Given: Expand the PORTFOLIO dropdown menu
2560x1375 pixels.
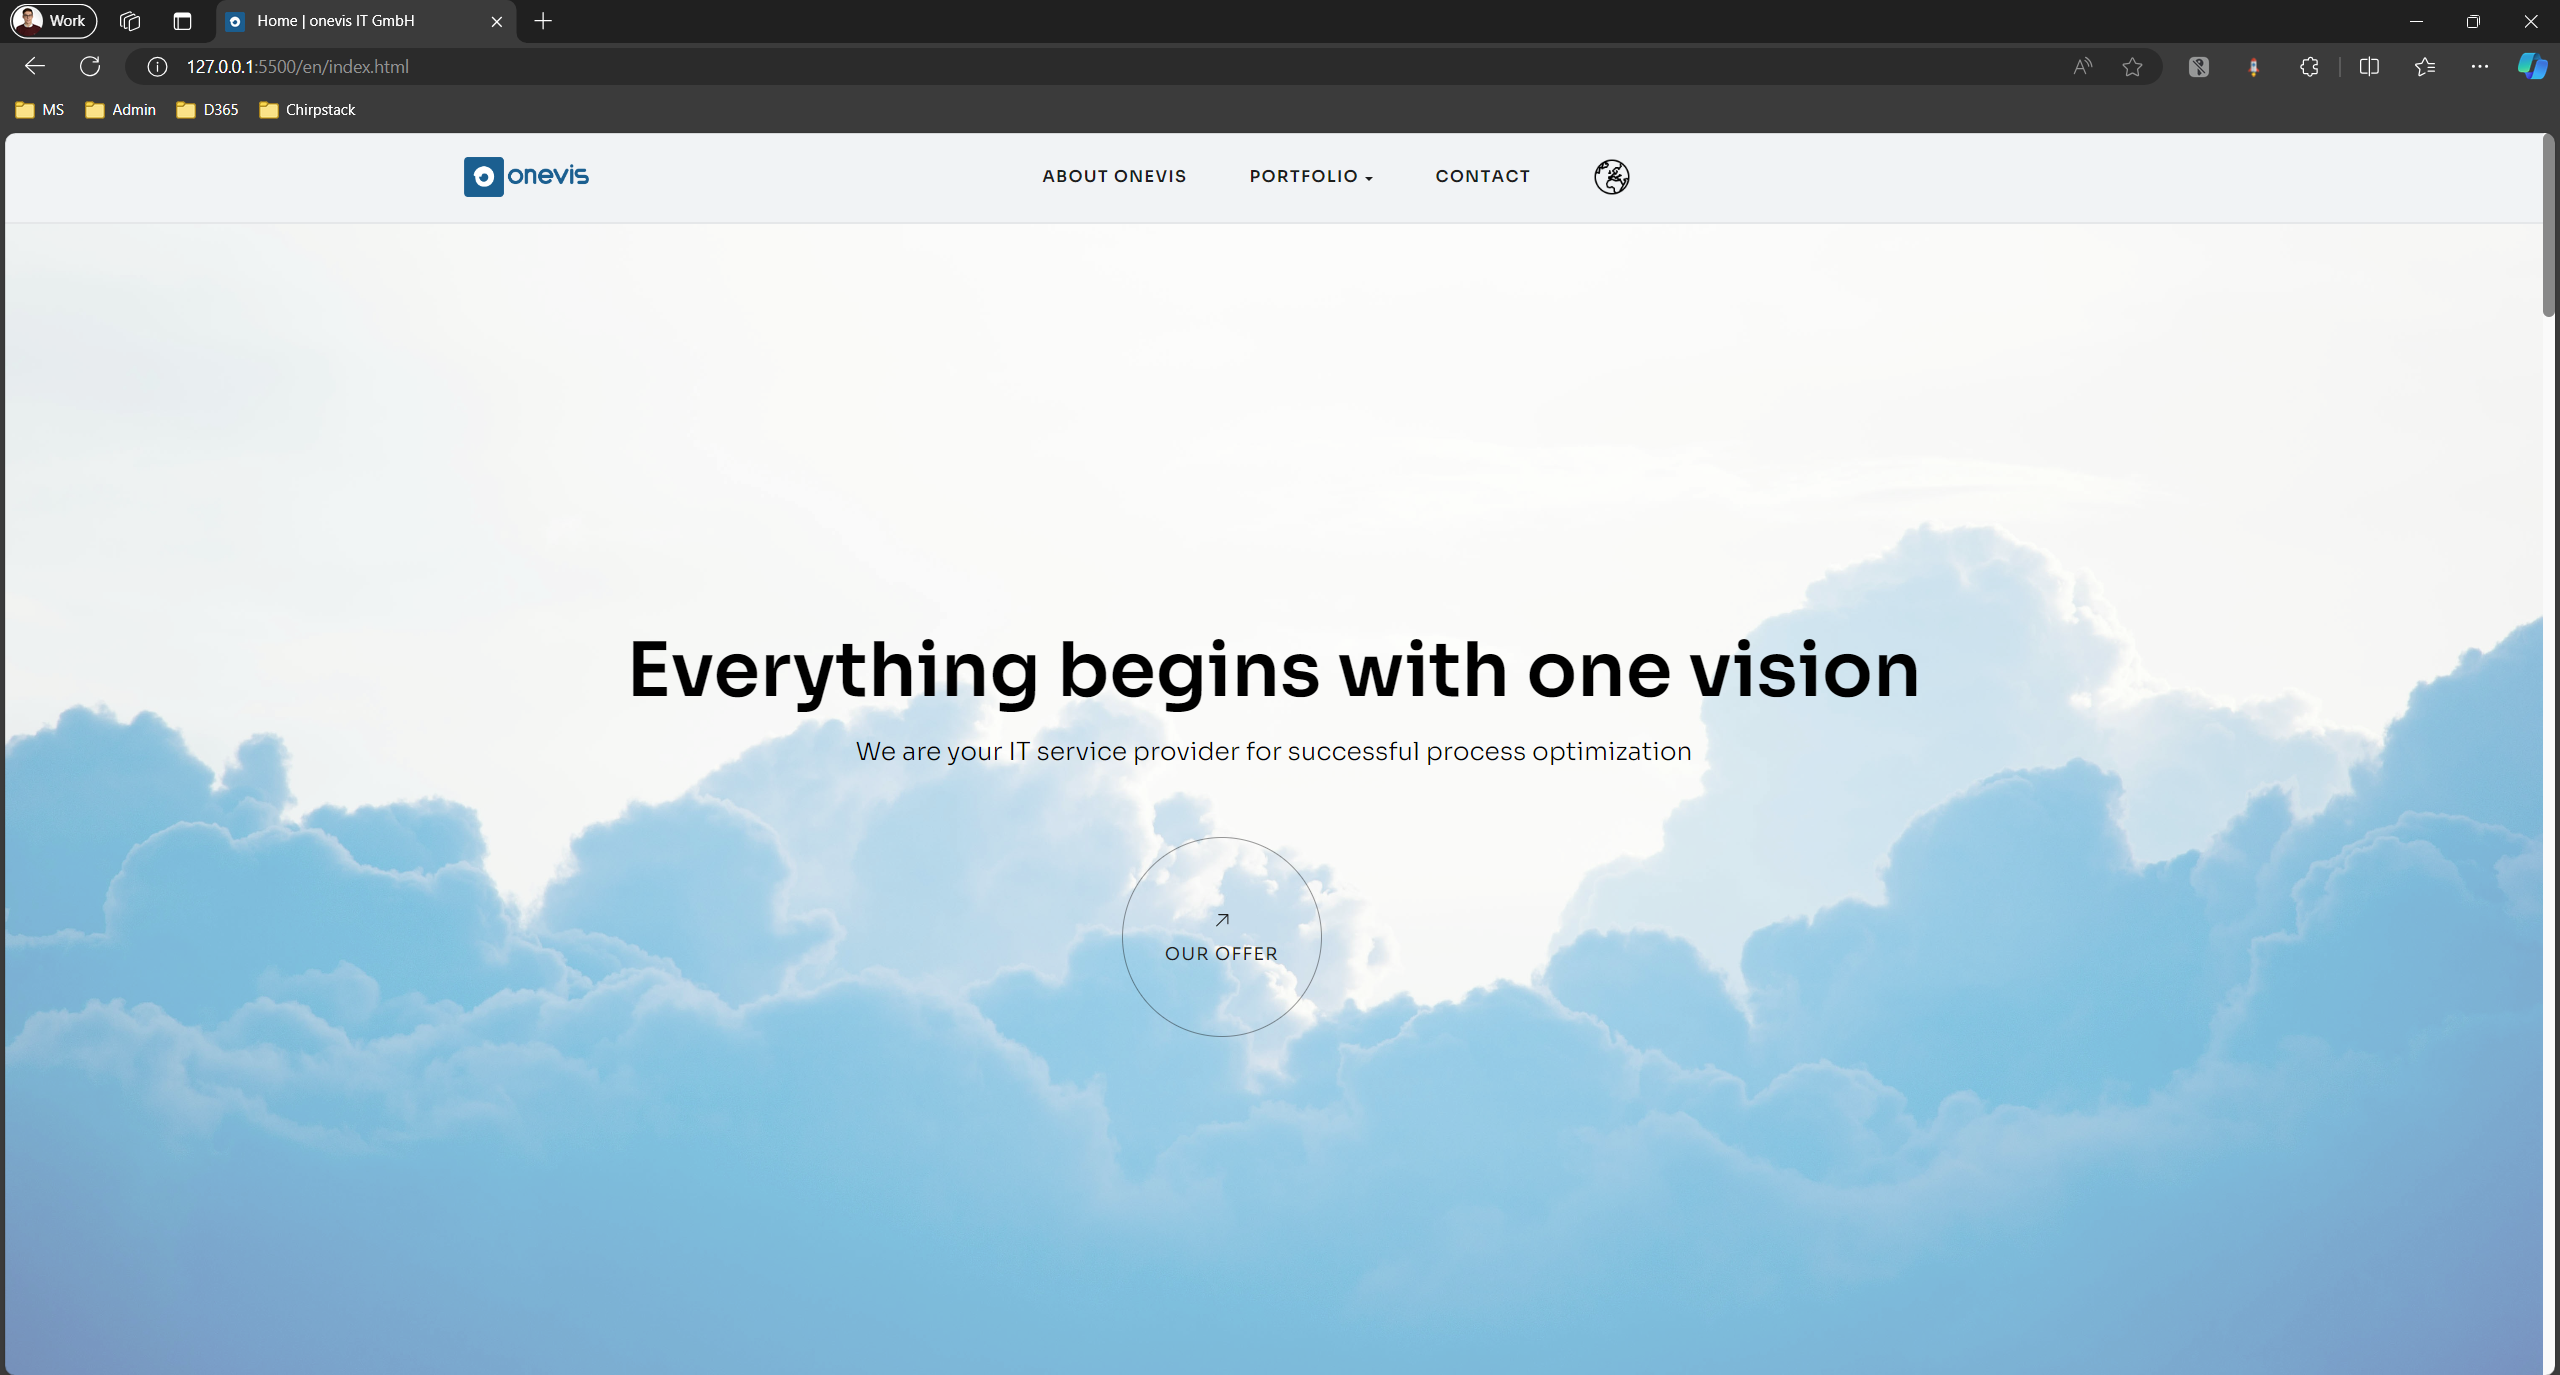Looking at the screenshot, I should pyautogui.click(x=1310, y=176).
